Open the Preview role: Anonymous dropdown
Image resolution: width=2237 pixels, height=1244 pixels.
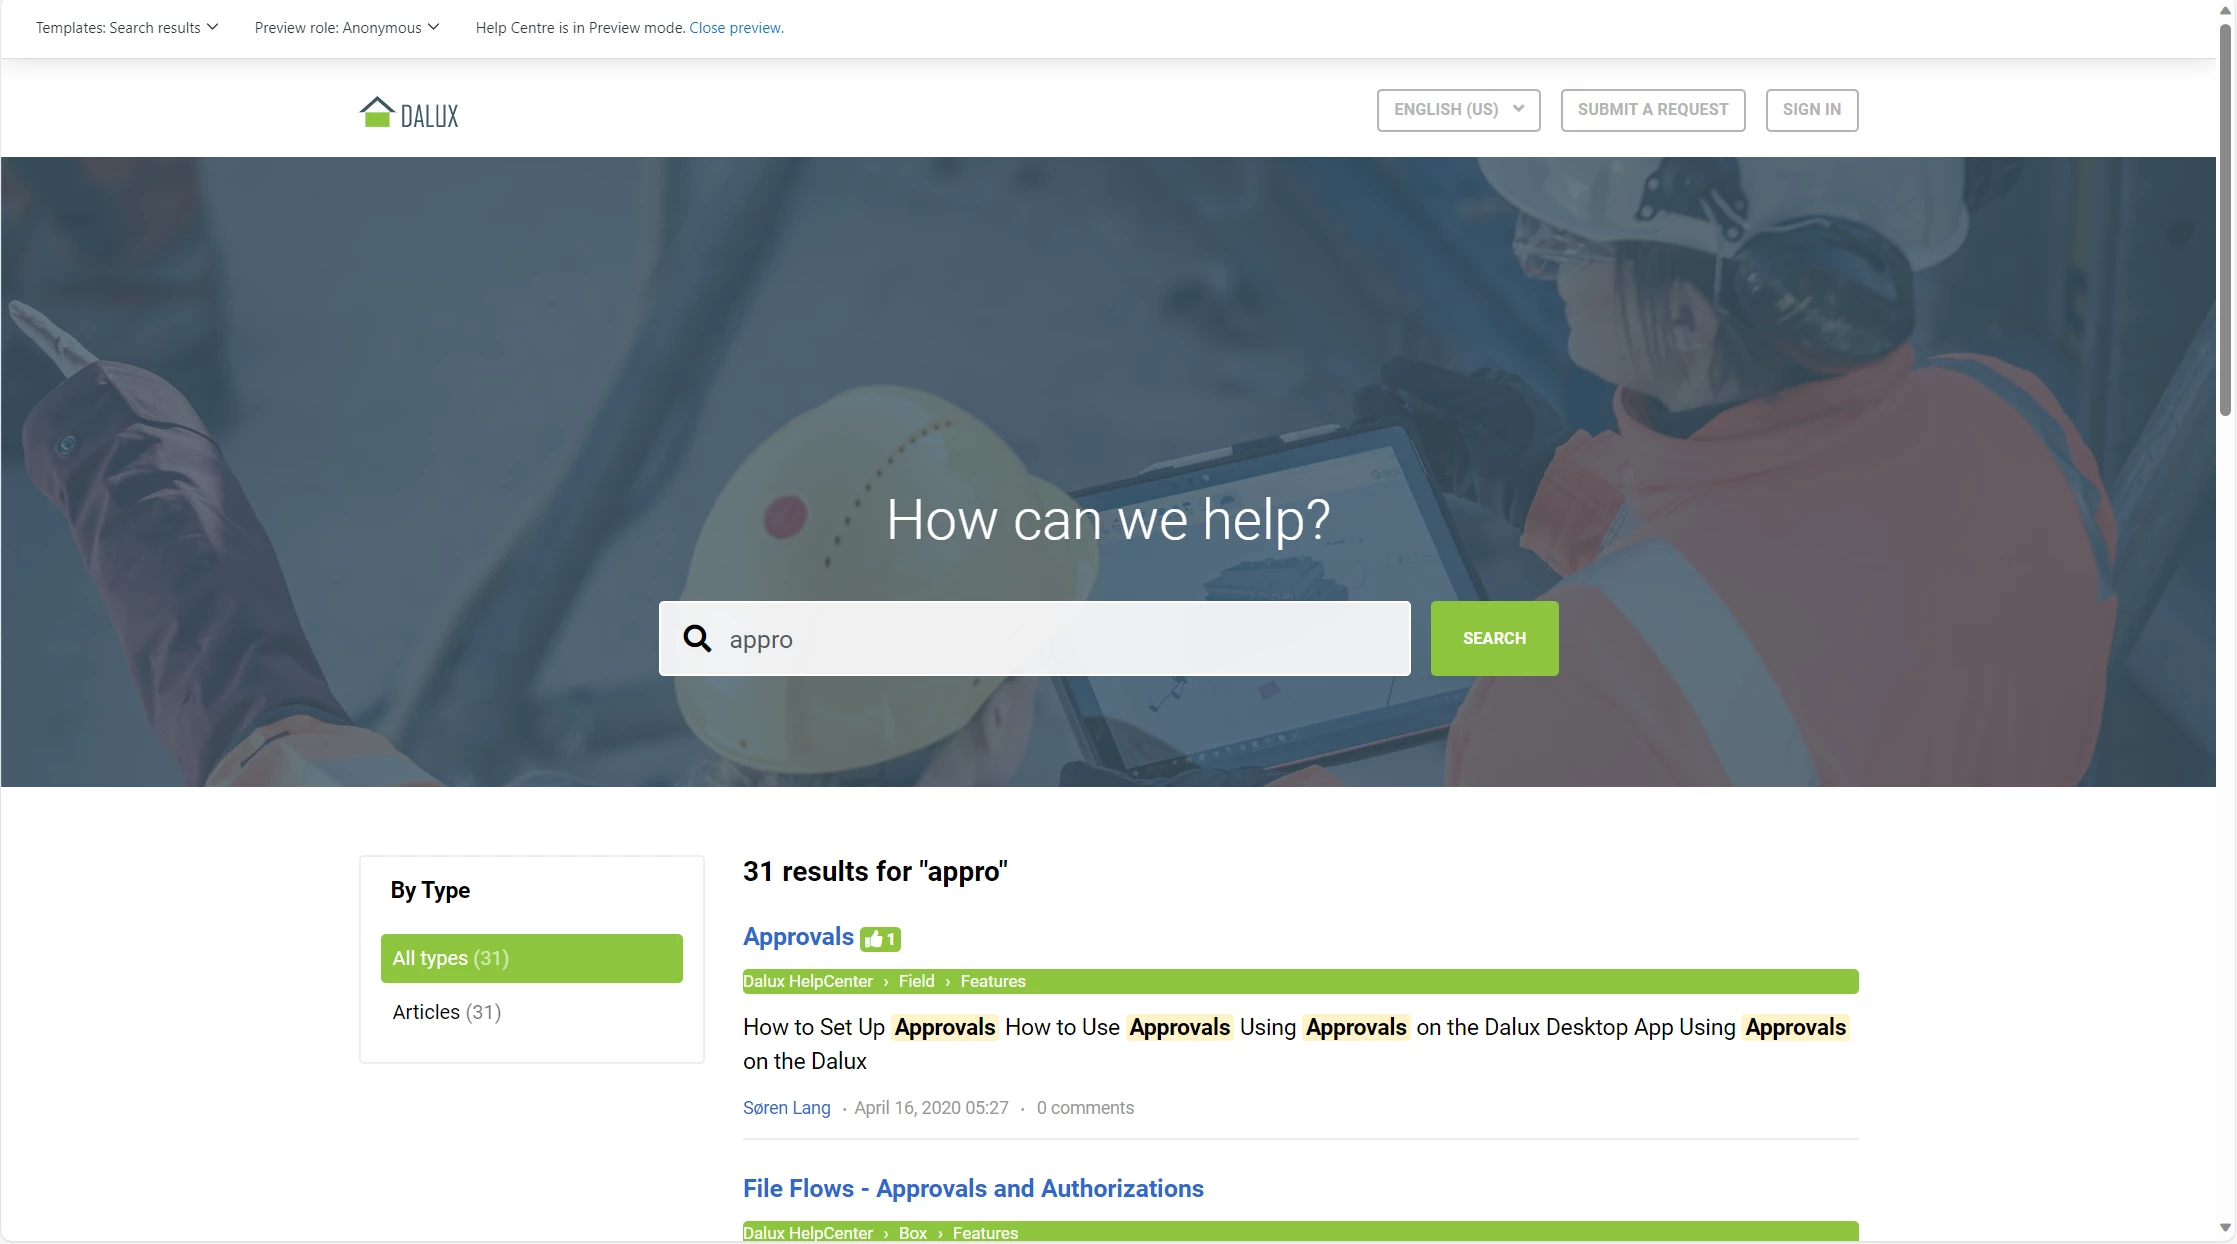(346, 28)
